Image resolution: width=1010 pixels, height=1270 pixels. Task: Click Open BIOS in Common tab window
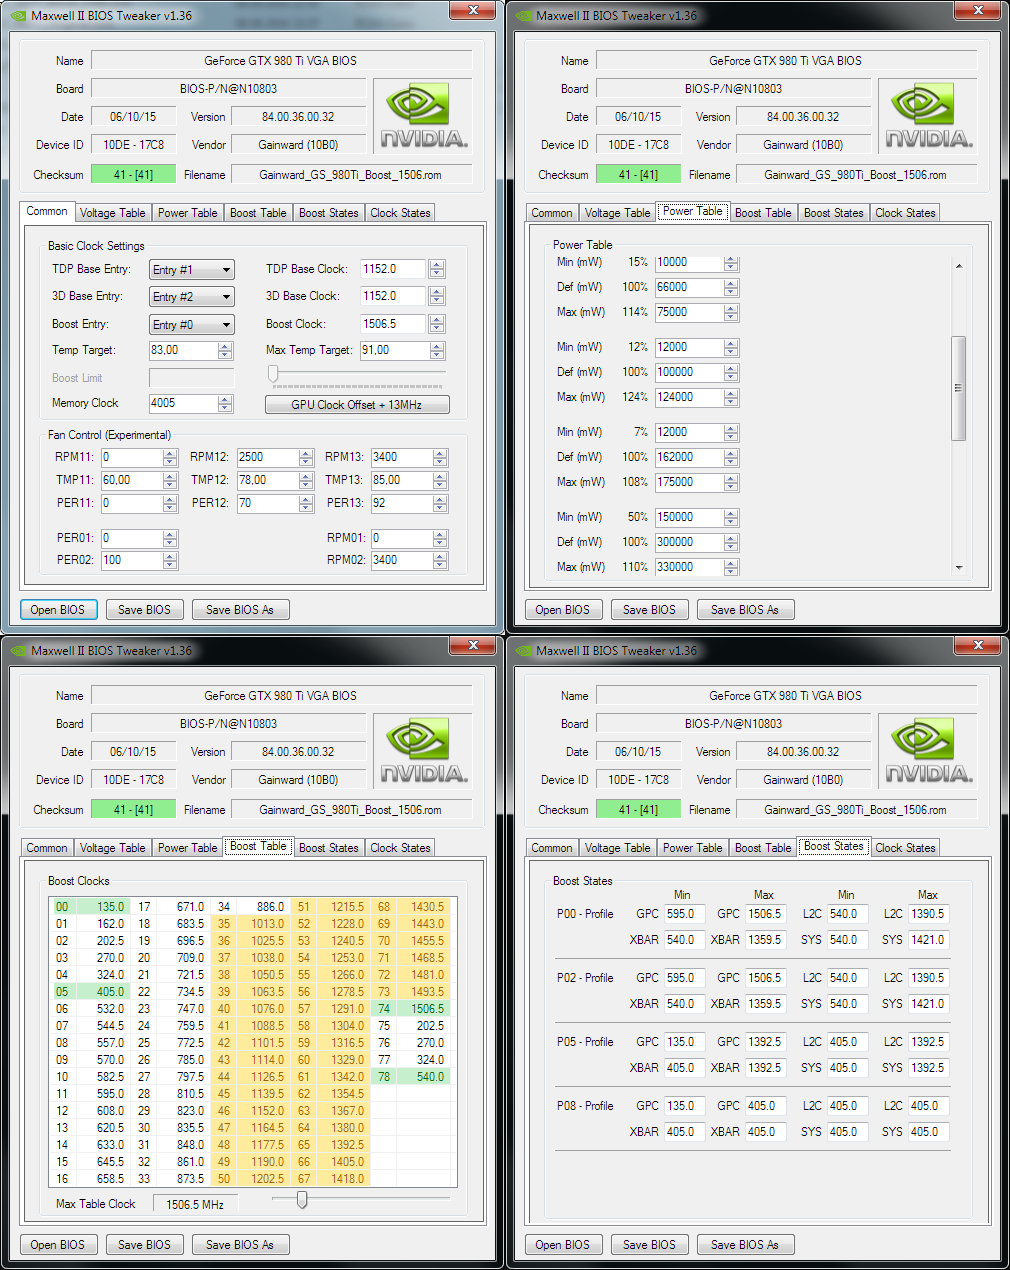pyautogui.click(x=58, y=610)
